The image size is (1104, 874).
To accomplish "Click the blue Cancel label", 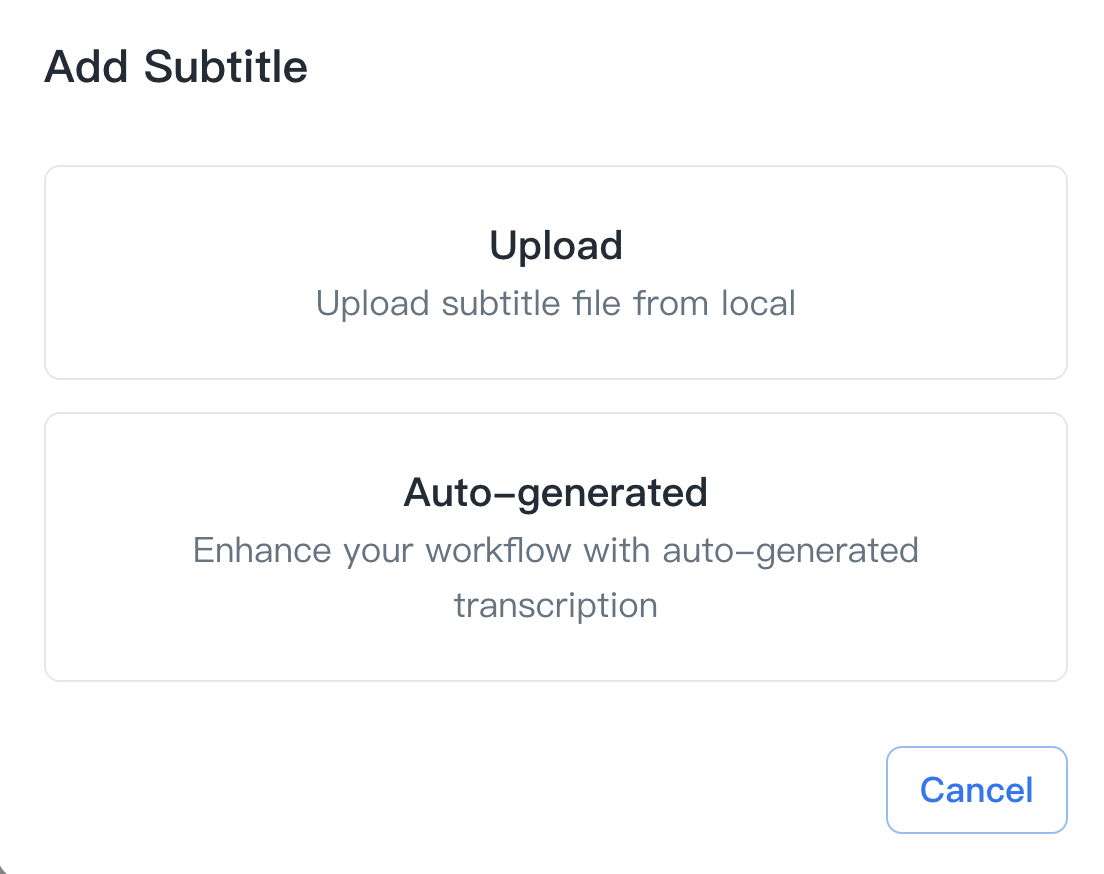I will click(x=976, y=790).
